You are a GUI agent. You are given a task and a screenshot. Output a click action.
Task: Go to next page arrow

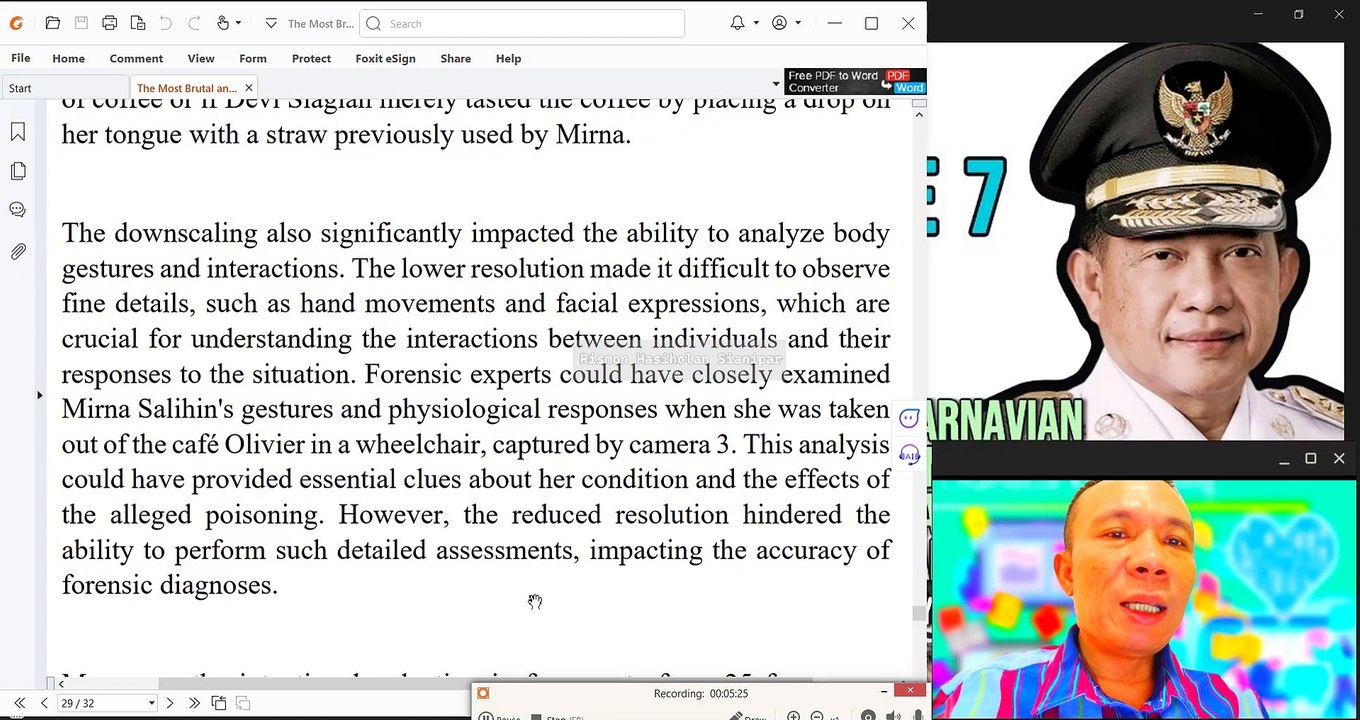[x=169, y=703]
